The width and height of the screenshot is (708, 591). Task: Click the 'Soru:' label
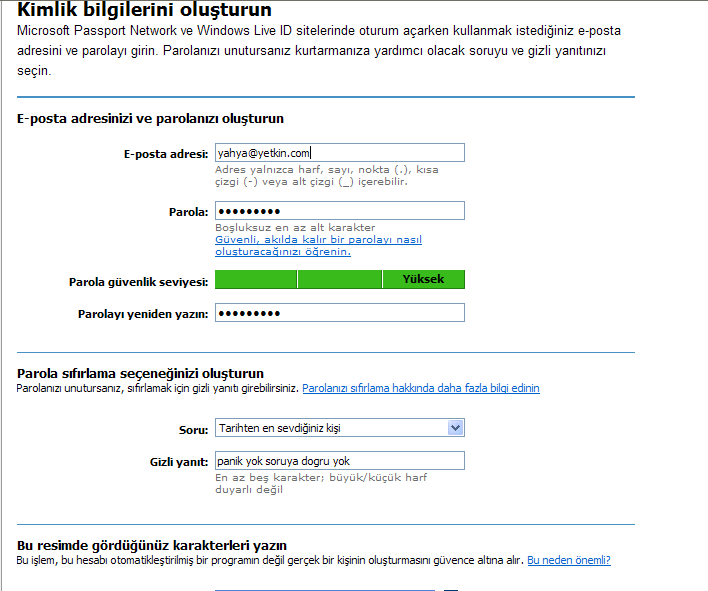[x=193, y=428]
